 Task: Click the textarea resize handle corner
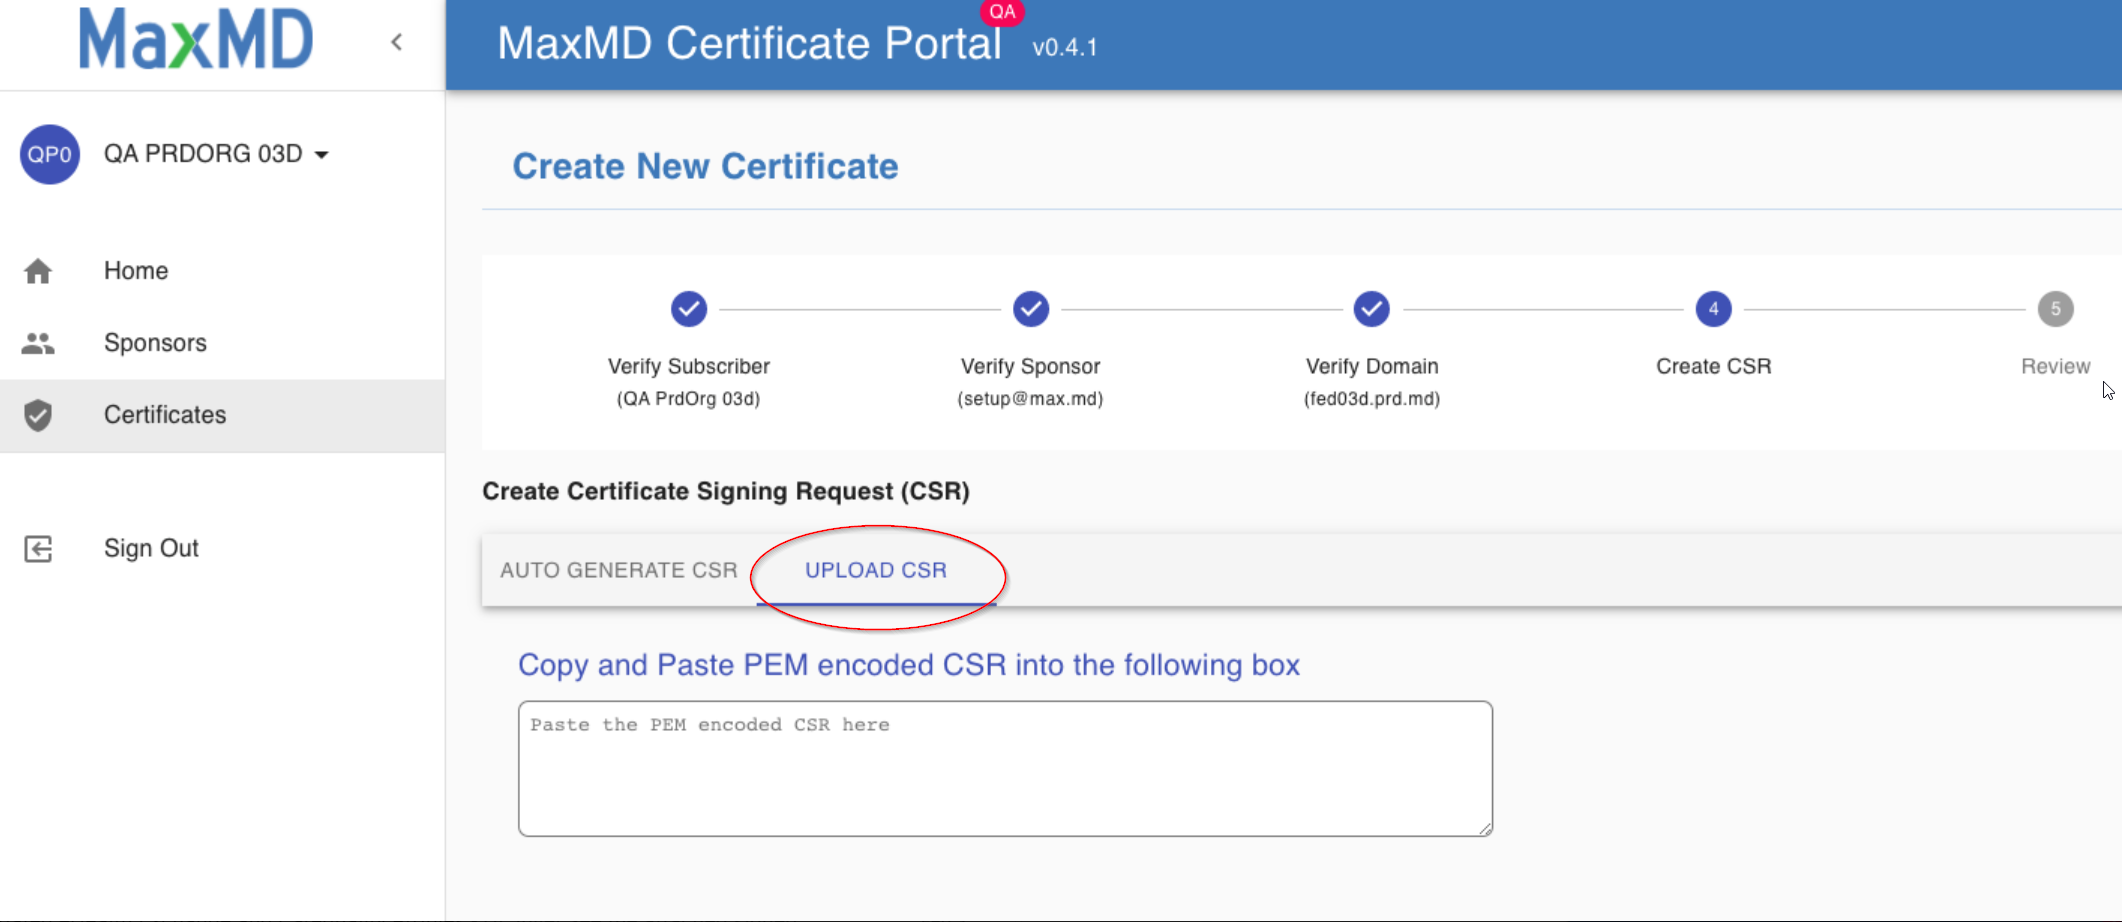1485,828
